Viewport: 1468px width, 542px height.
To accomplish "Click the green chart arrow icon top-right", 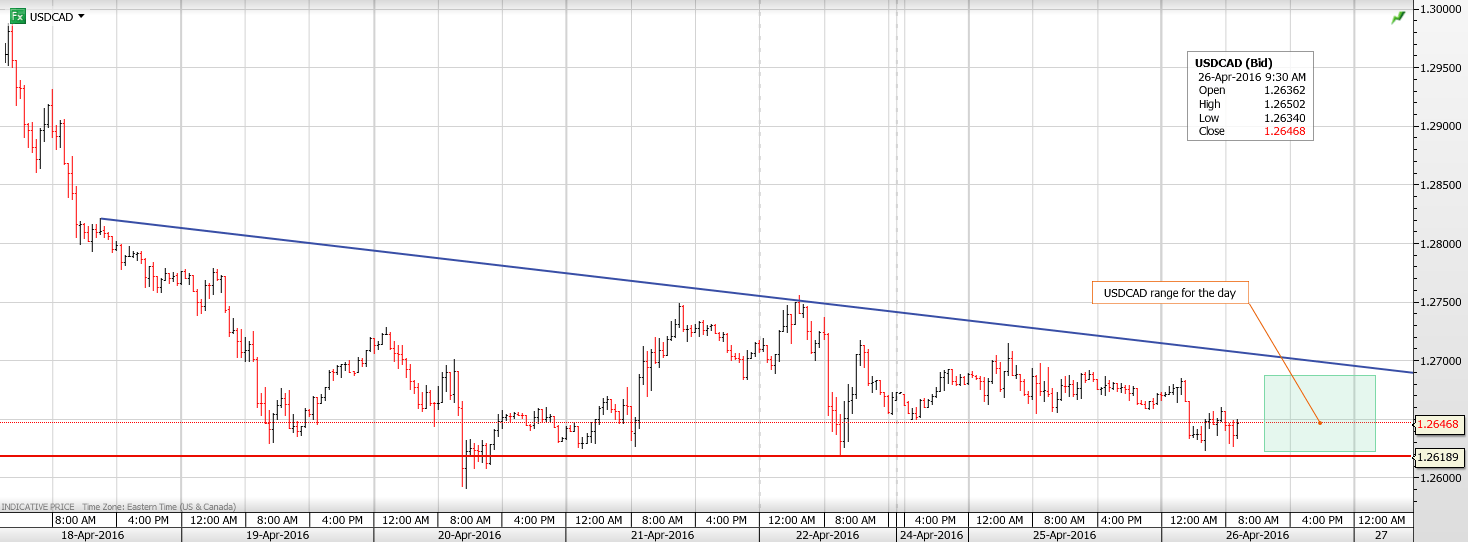I will pos(1398,18).
